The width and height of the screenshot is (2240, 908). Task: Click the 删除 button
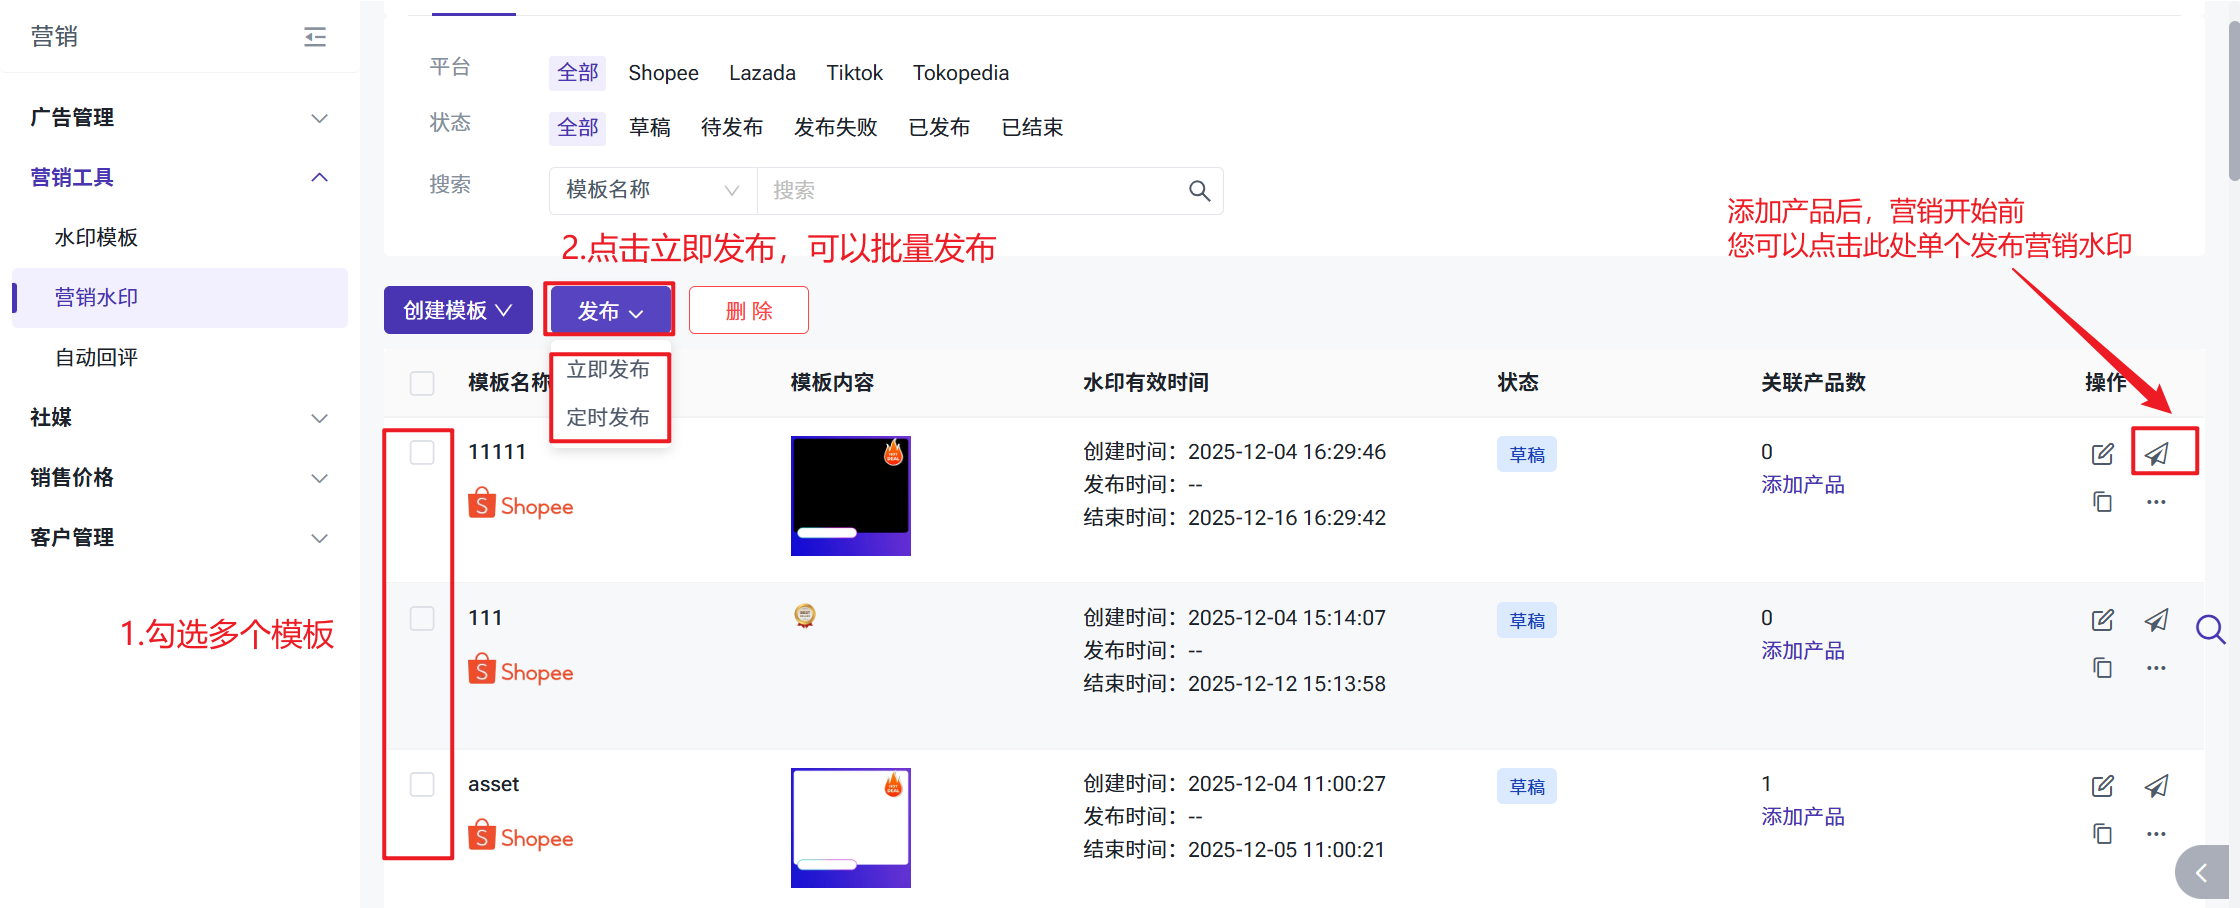click(748, 310)
